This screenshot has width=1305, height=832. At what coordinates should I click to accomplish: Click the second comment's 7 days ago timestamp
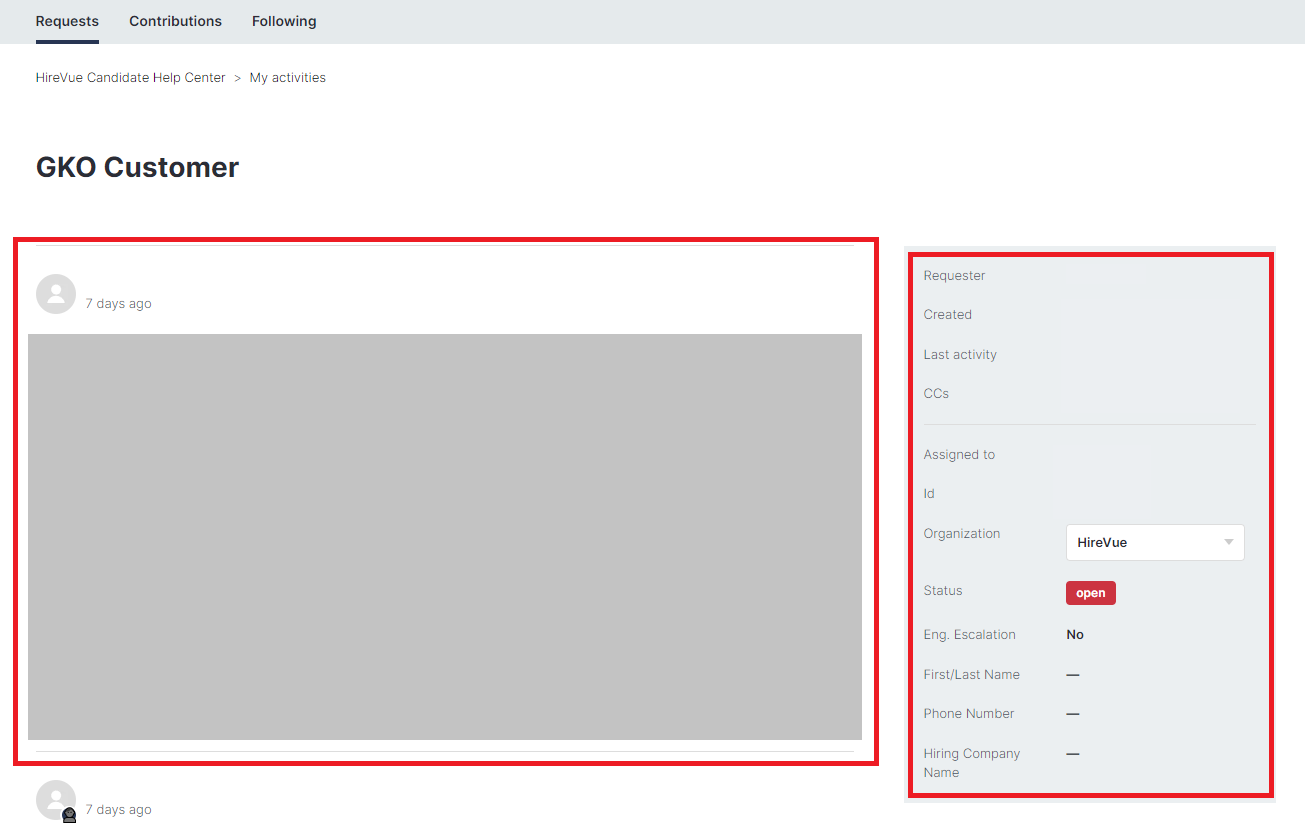[118, 810]
